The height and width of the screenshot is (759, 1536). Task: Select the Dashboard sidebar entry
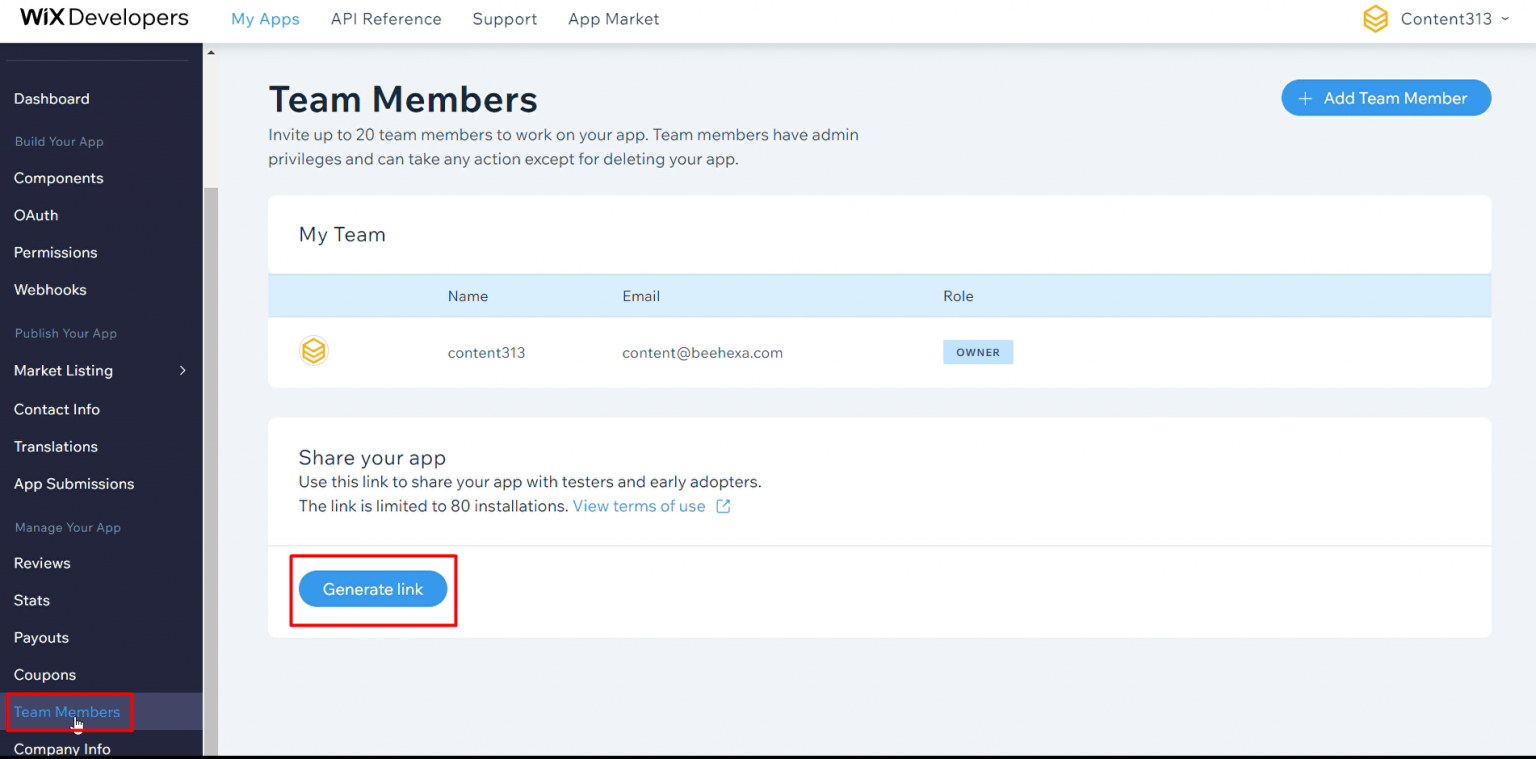52,98
